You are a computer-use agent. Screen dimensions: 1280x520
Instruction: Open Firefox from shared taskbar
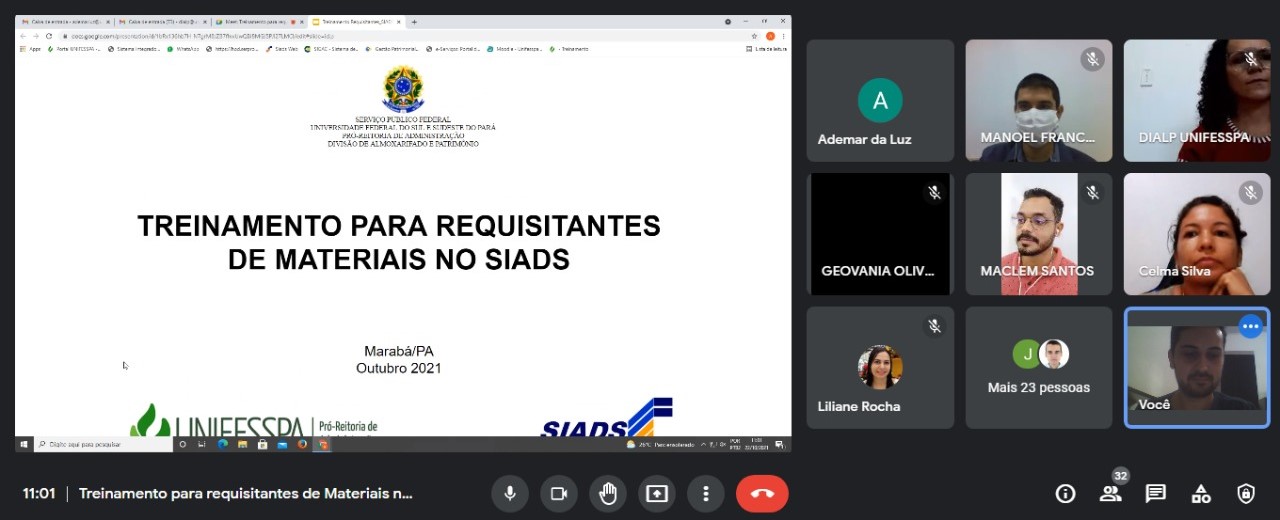[x=302, y=444]
